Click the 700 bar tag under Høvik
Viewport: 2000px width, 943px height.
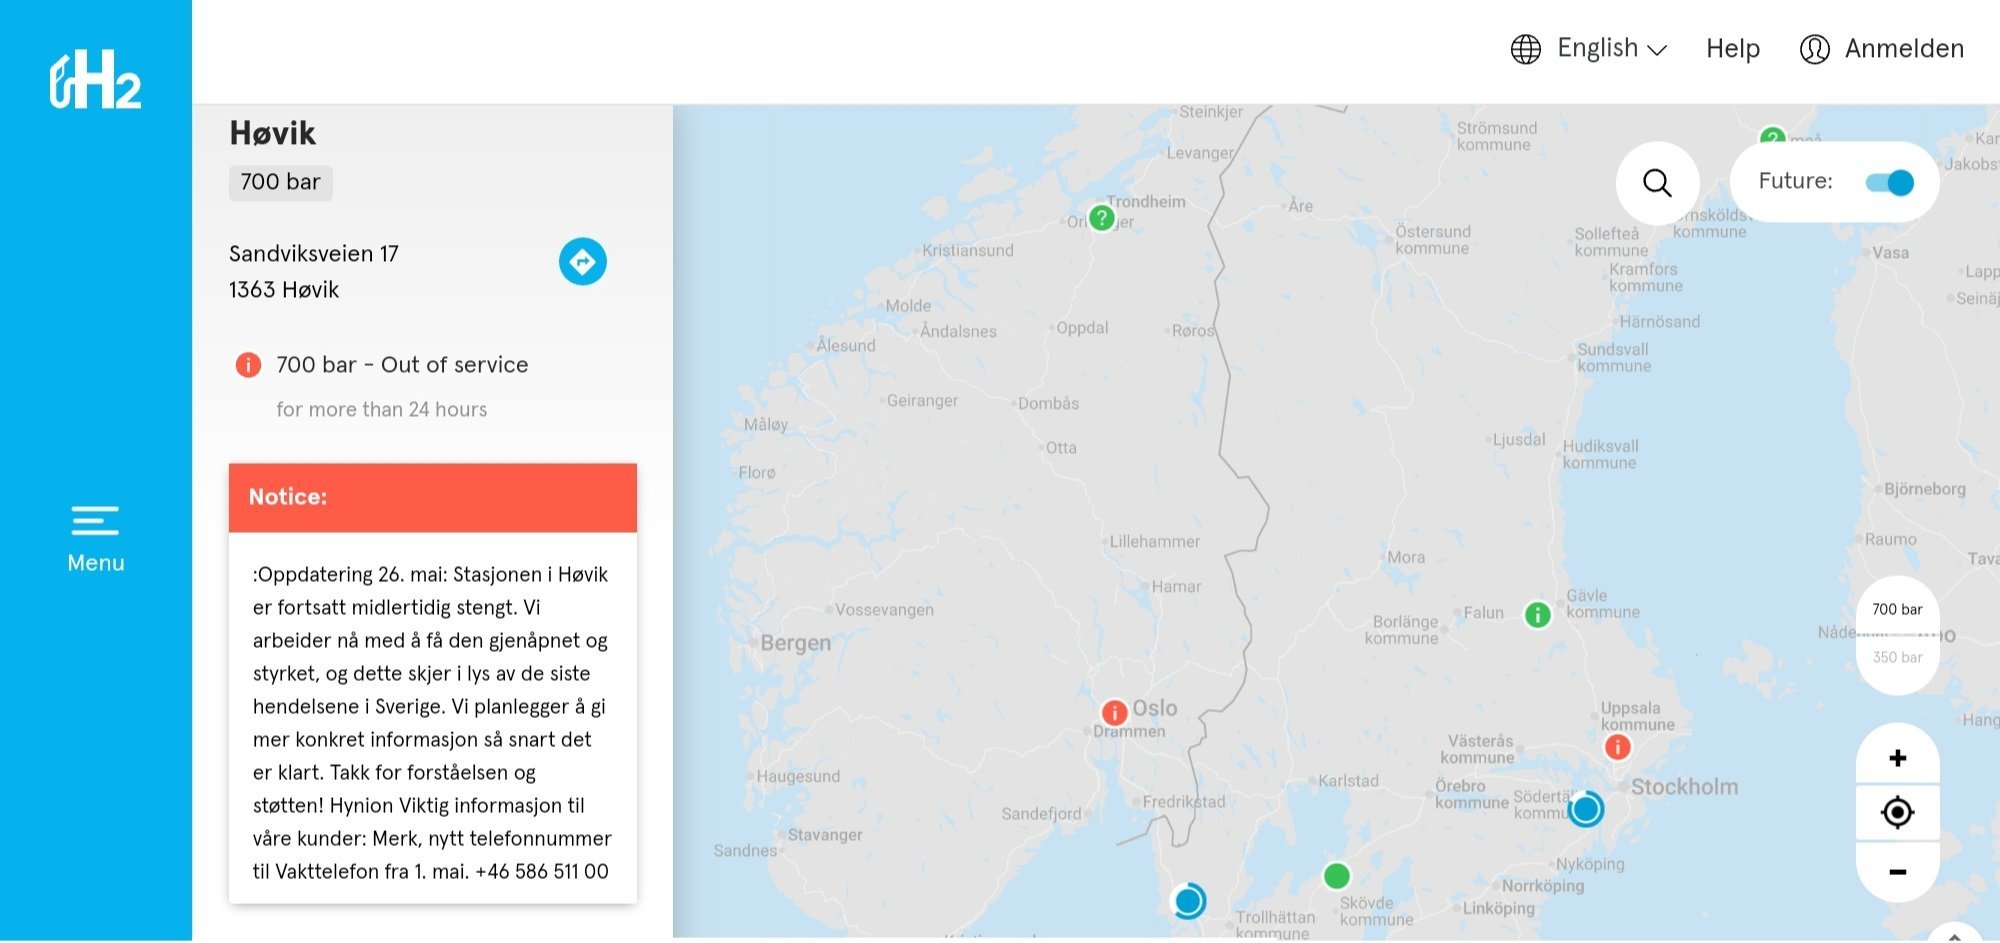[x=280, y=182]
